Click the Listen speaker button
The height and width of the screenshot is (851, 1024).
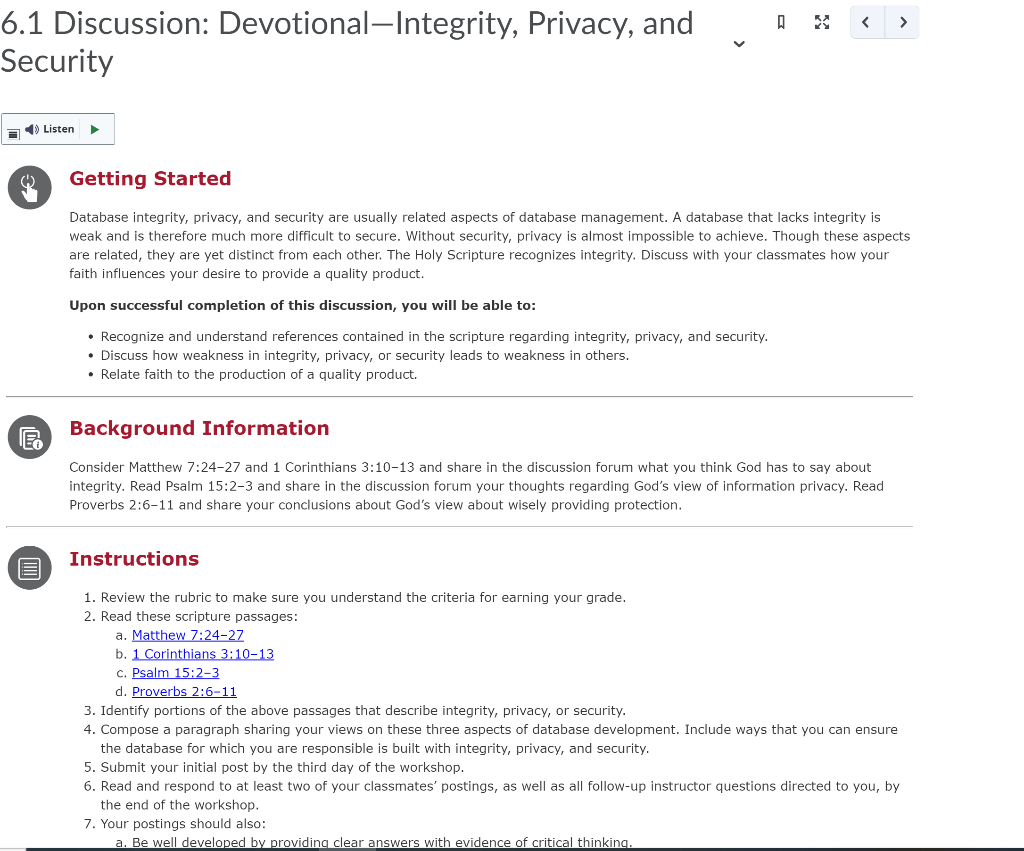50,129
